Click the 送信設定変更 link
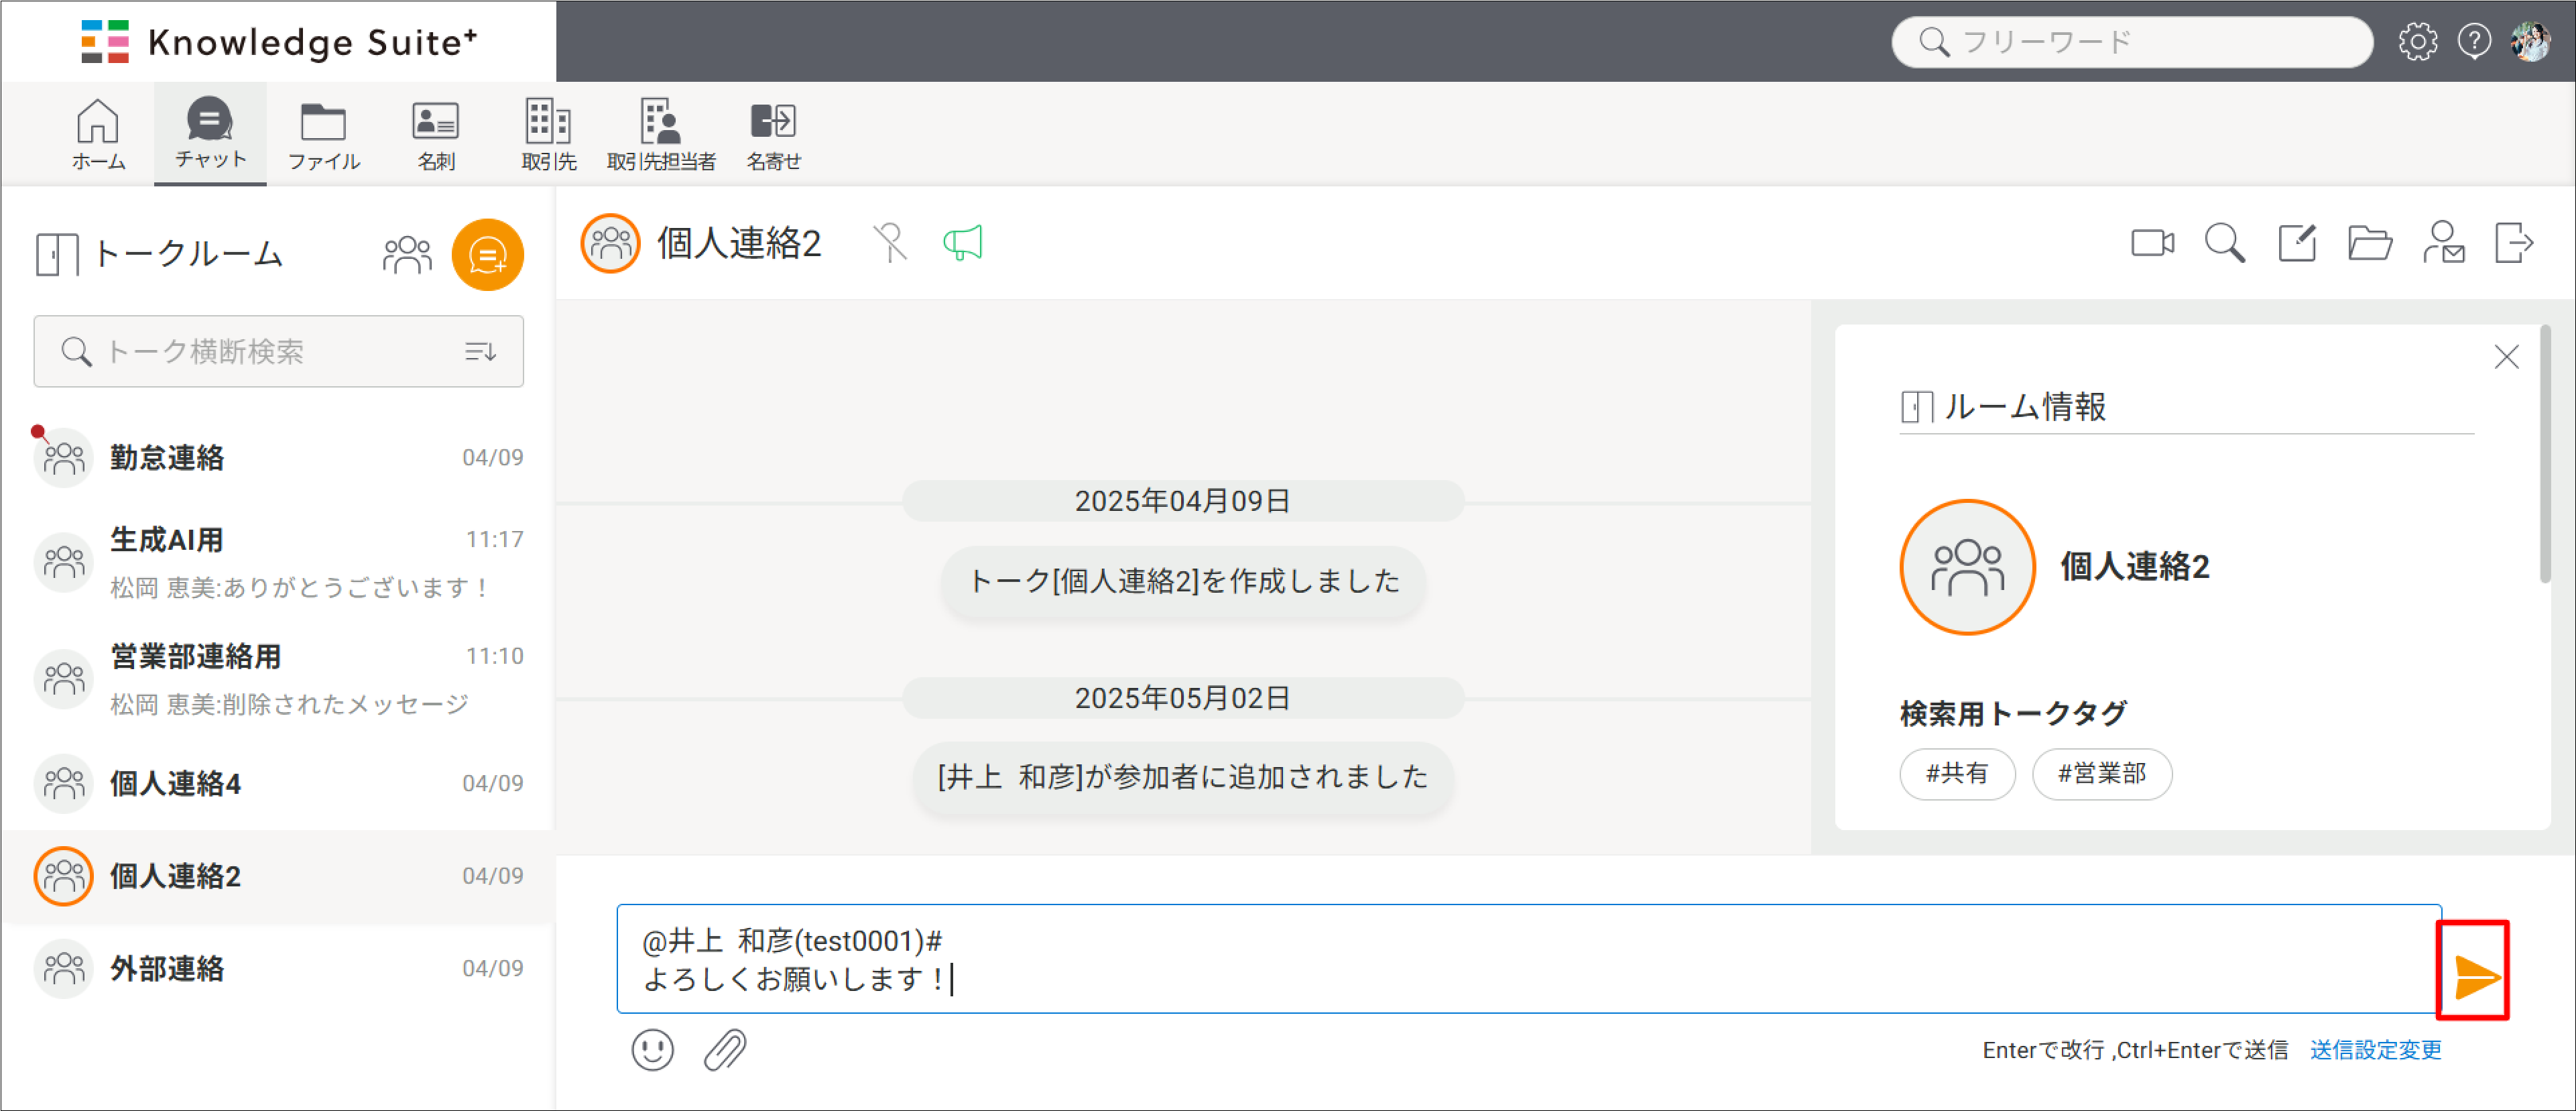 coord(2376,1050)
